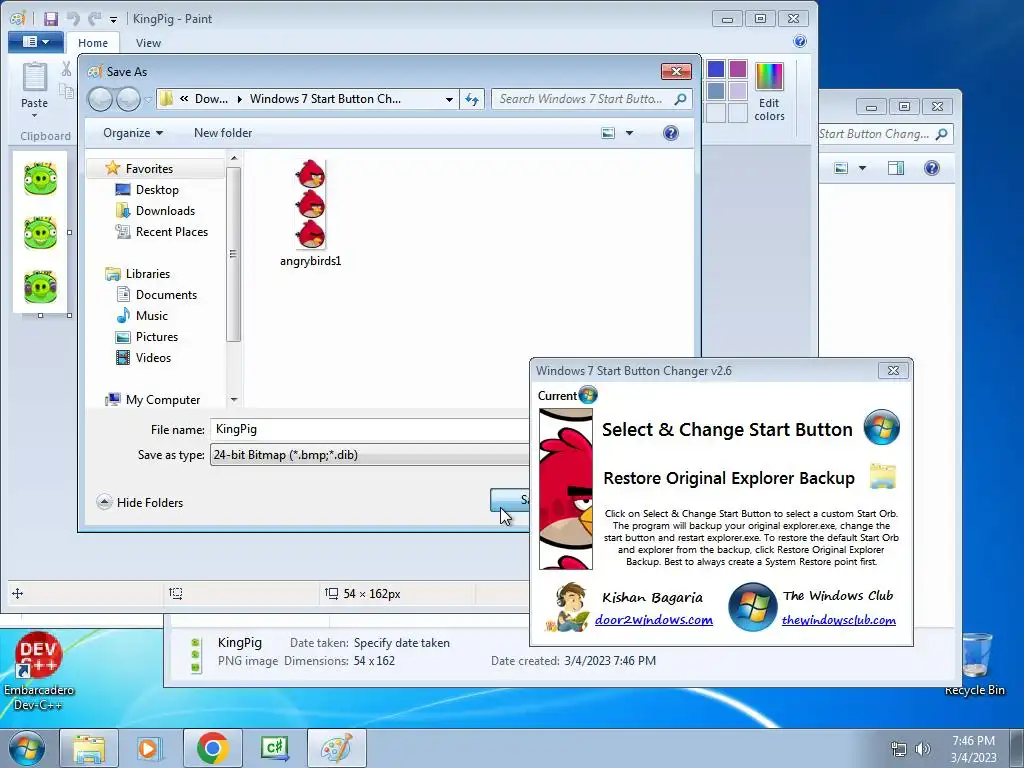Select Pictures library in navigation pane
Viewport: 1024px width, 768px height.
pyautogui.click(x=157, y=337)
